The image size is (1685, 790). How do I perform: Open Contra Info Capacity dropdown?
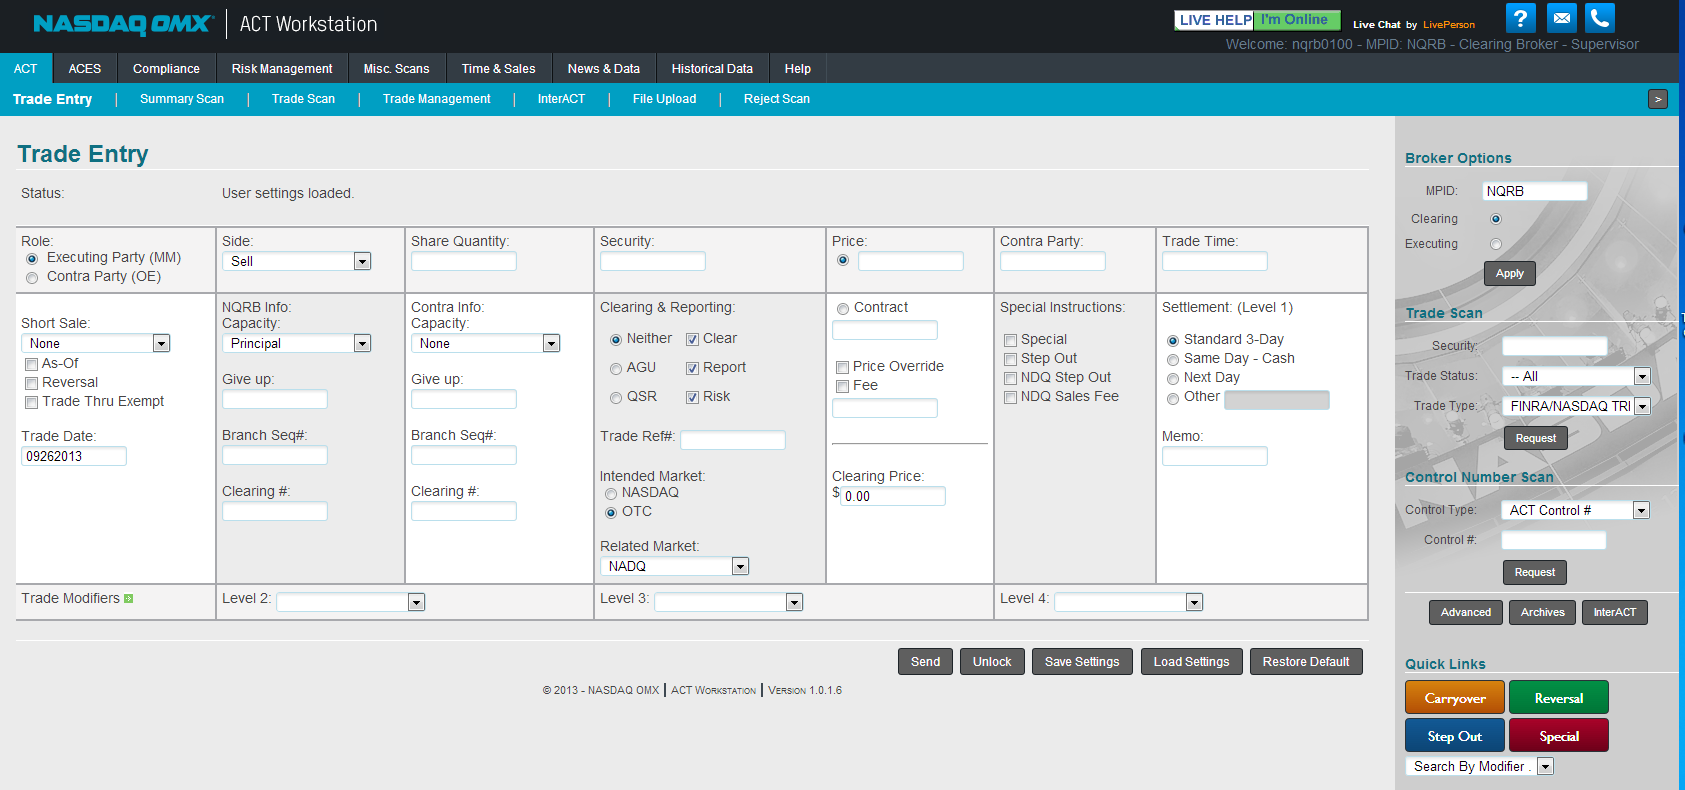pyautogui.click(x=485, y=343)
